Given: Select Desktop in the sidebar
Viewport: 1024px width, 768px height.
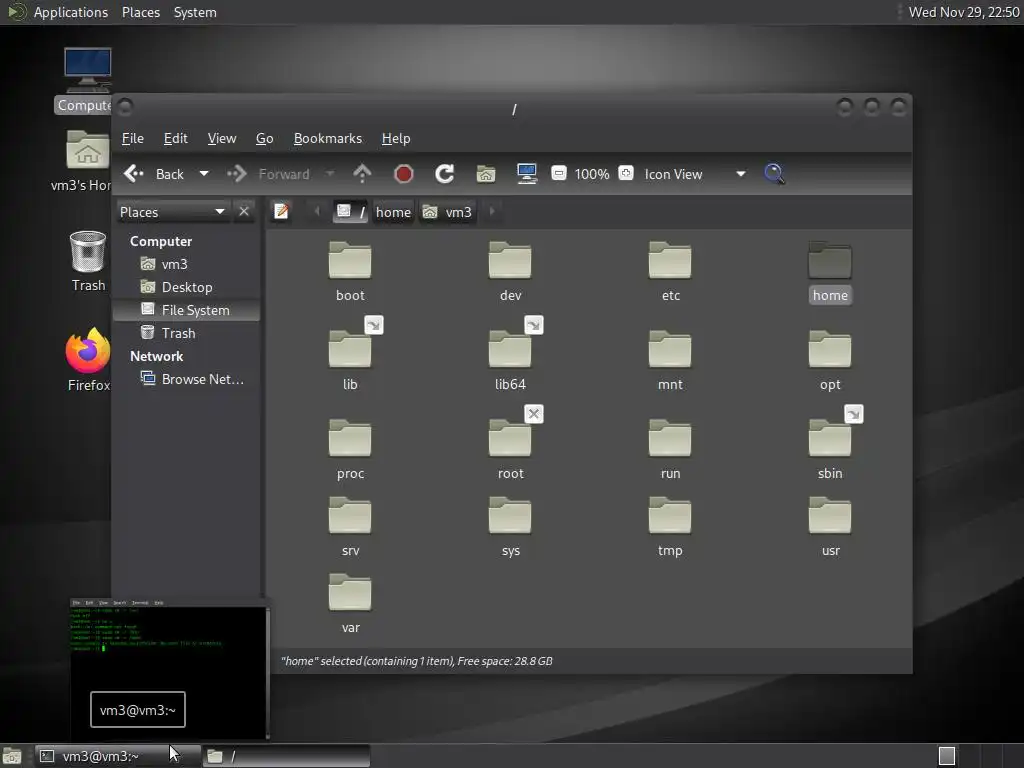Looking at the screenshot, I should tap(187, 287).
